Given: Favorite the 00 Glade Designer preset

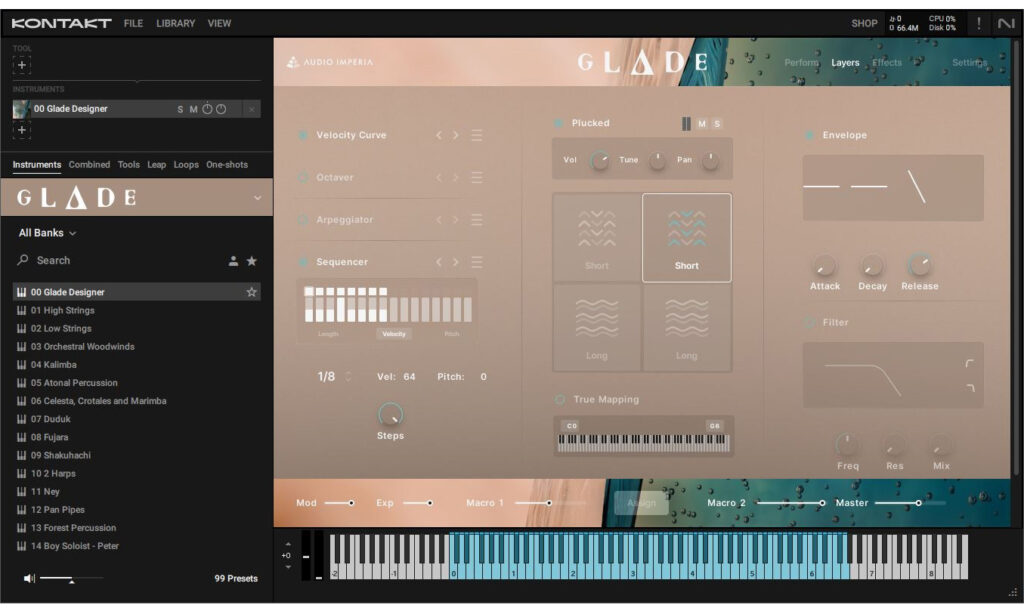Looking at the screenshot, I should pos(252,292).
